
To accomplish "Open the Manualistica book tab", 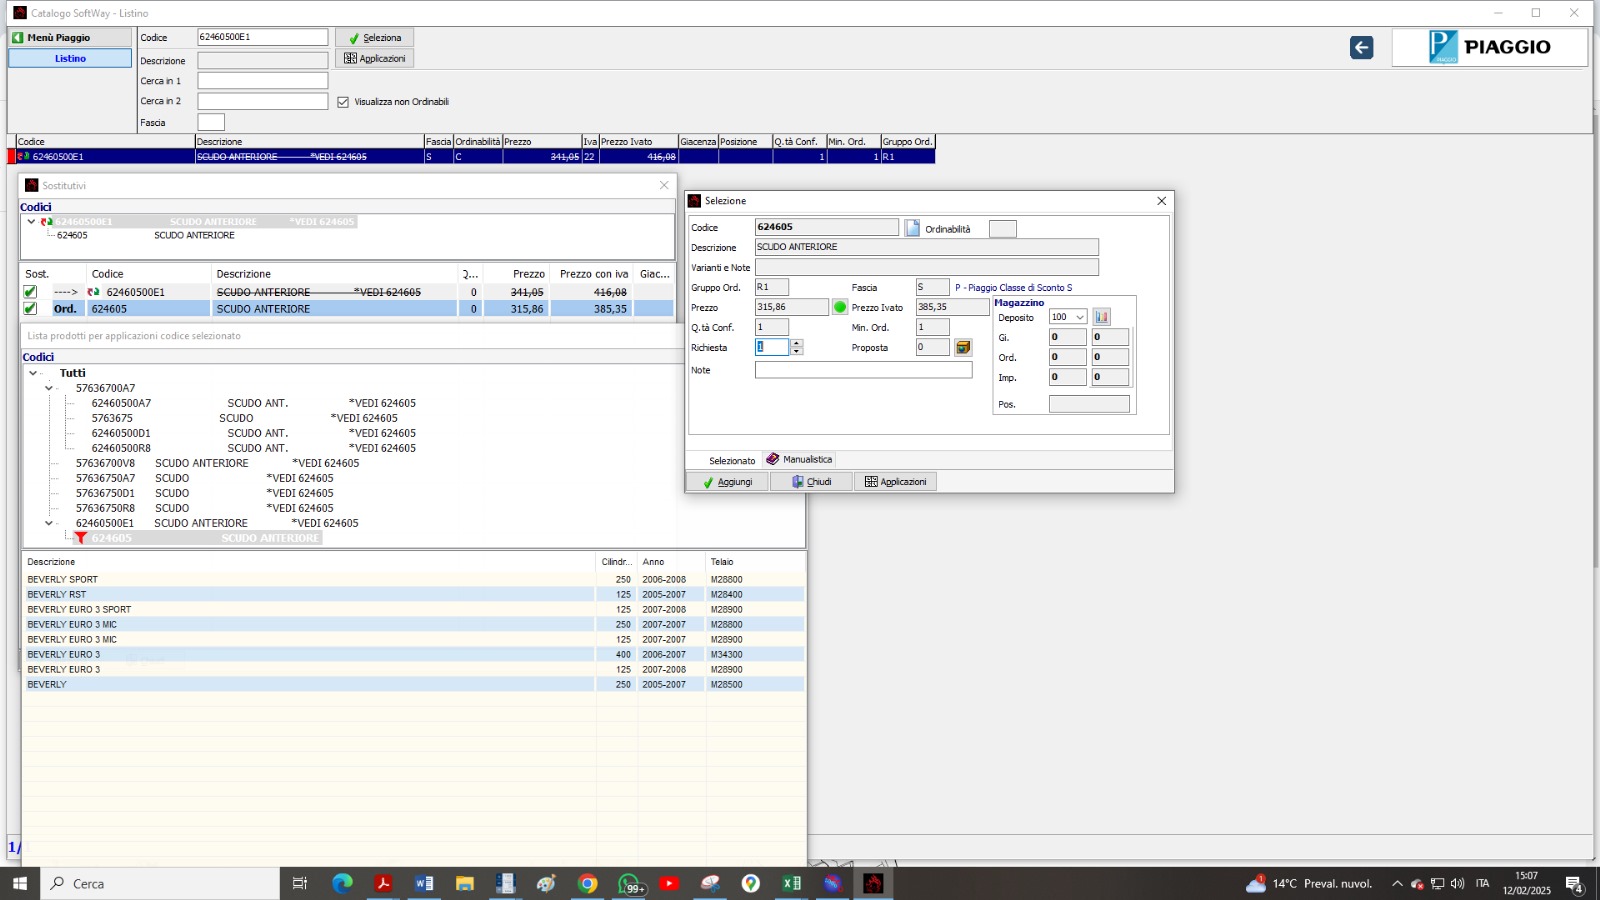I will (799, 459).
